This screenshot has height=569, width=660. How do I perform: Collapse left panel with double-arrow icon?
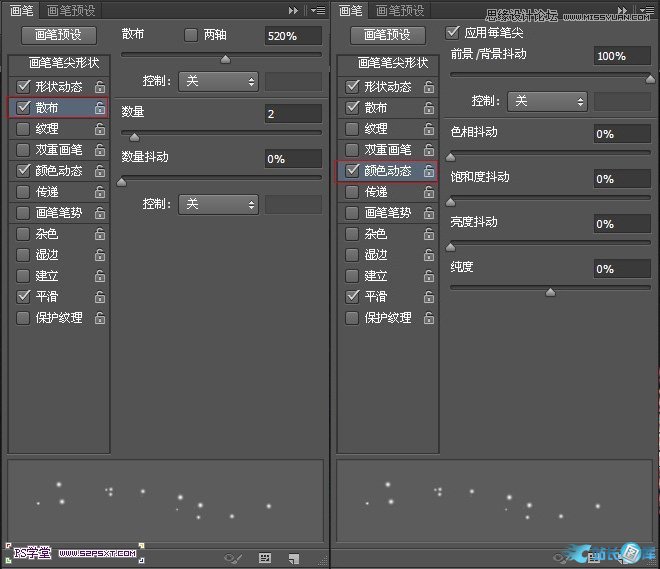point(294,10)
